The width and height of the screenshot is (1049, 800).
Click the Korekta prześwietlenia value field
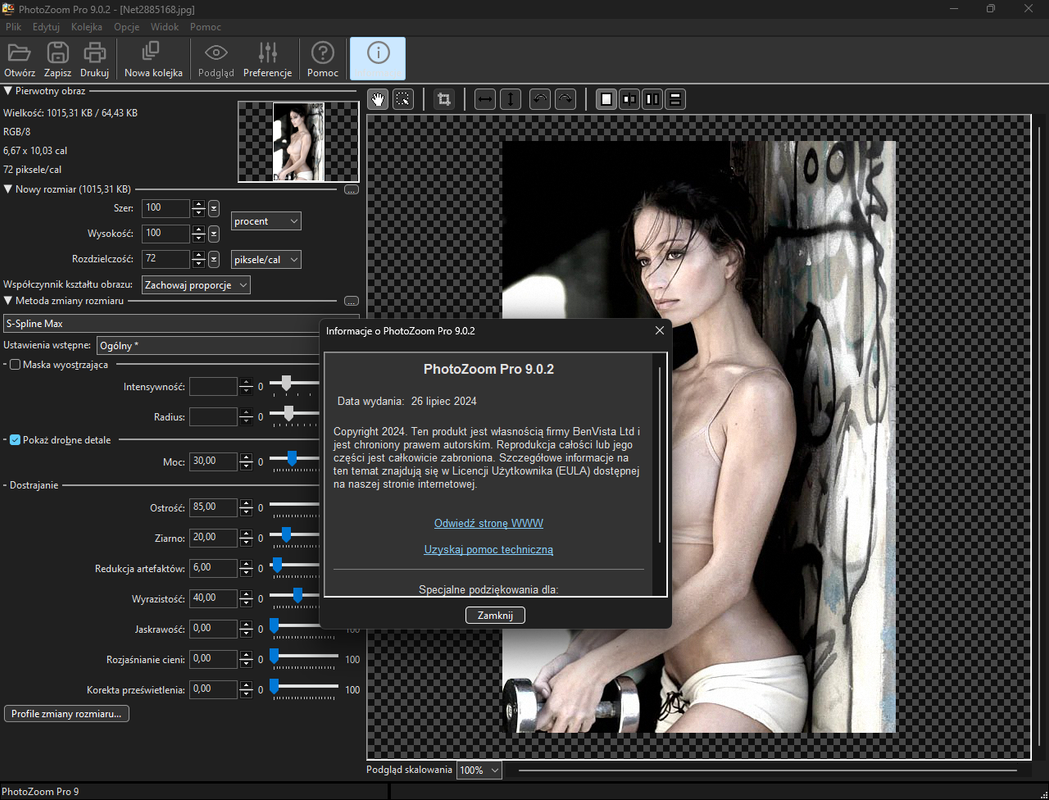click(x=213, y=690)
